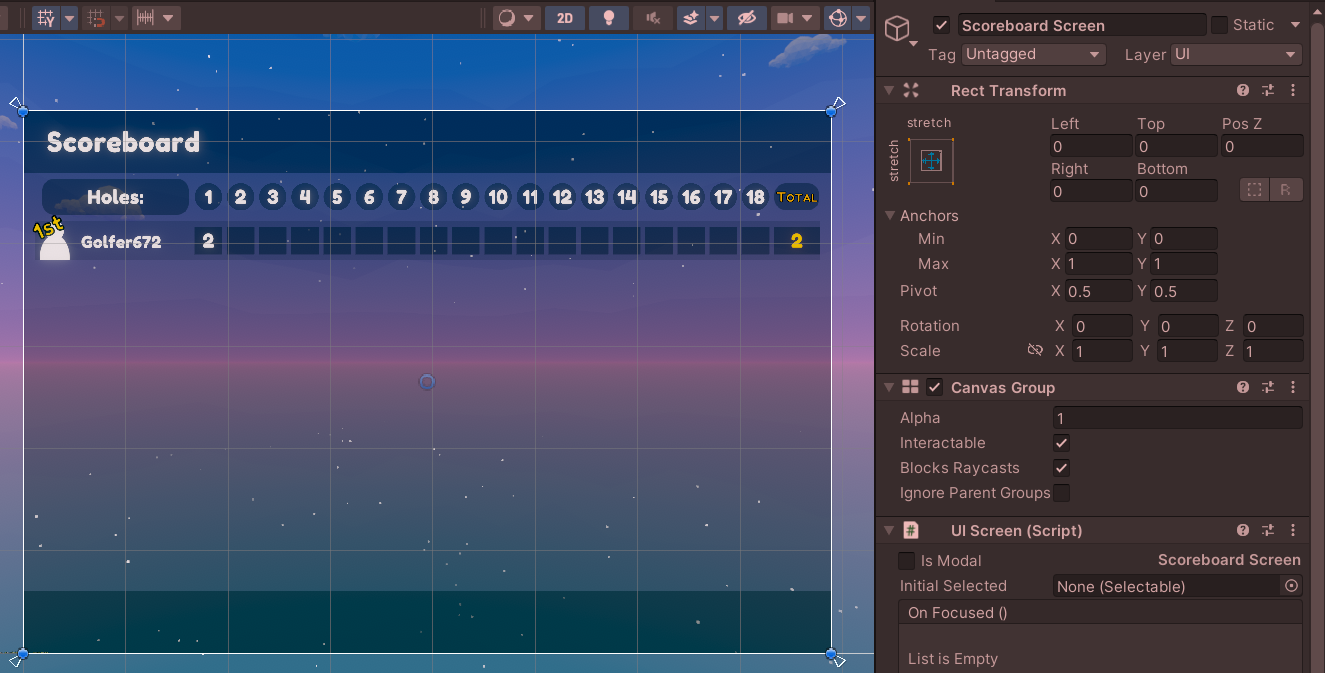Enable the Static checkbox
Screen dimensions: 1325x673
click(x=1219, y=25)
